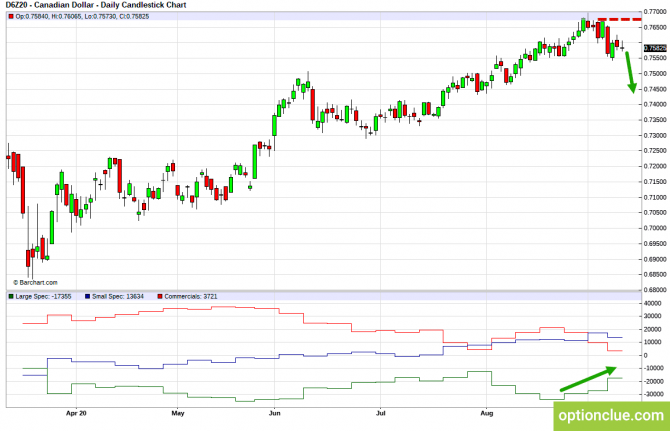Screen dimensions: 670x431
Task: Click the 0.72000 price axis label
Action: point(655,166)
